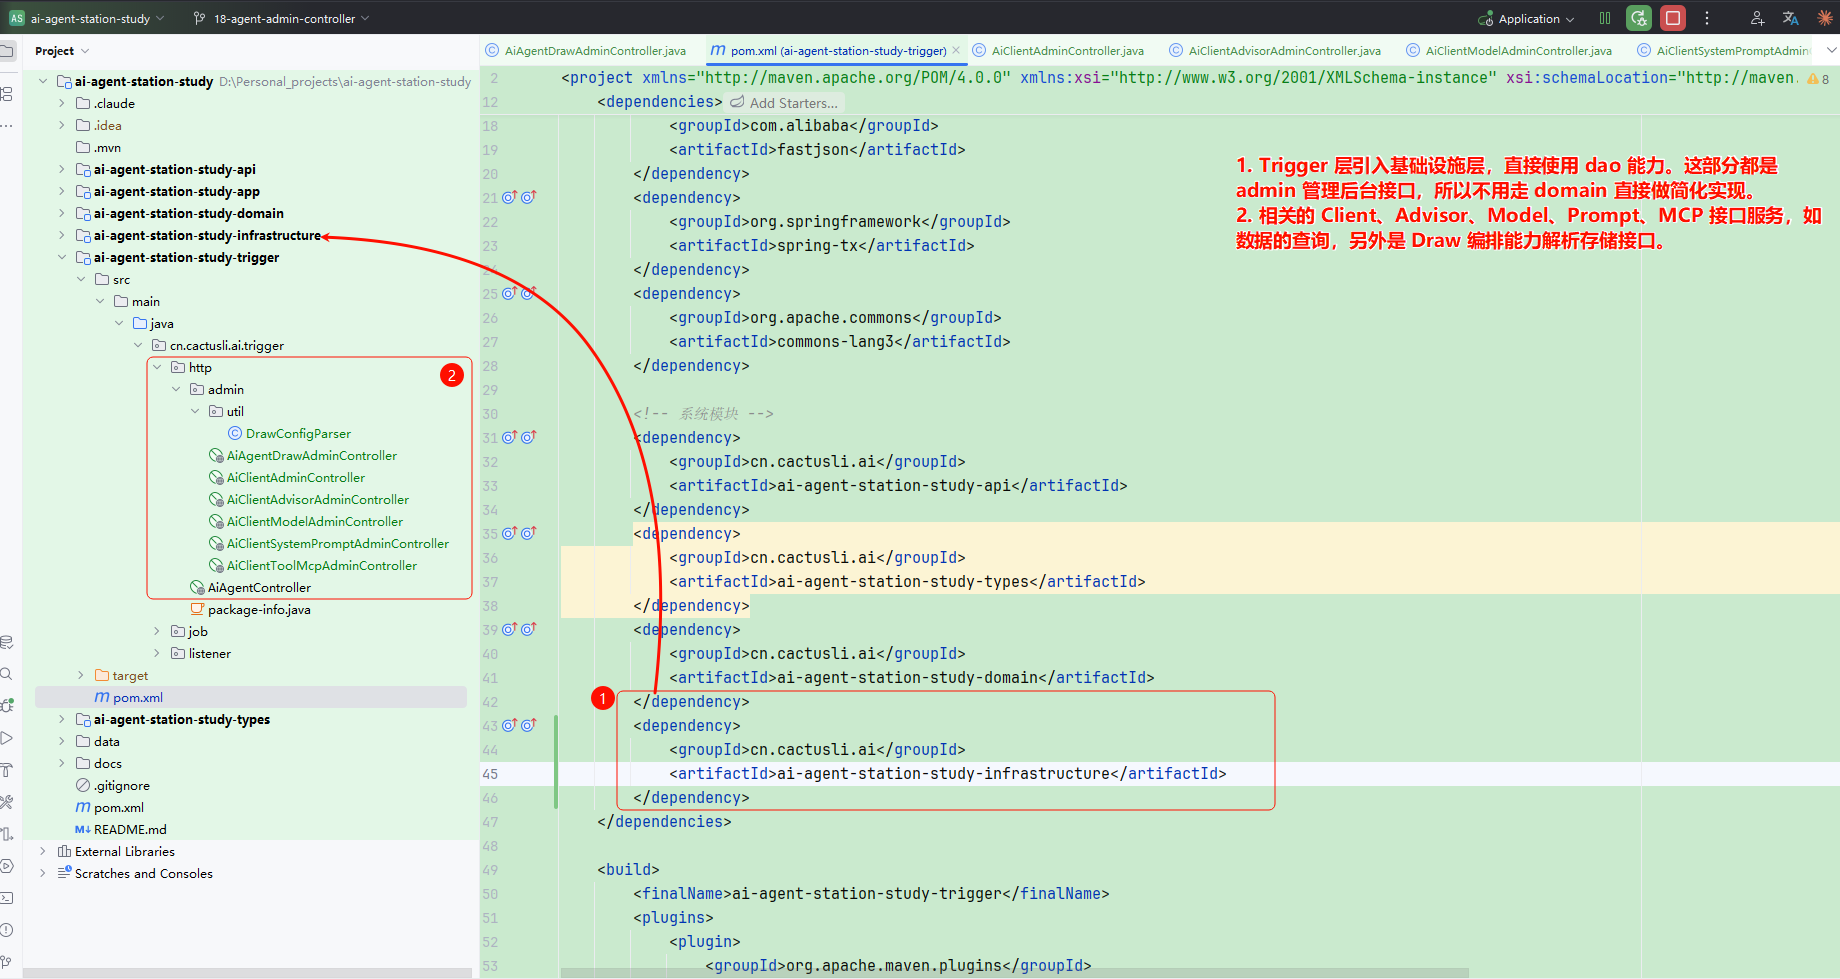
Task: Open the Code With Me add-user icon
Action: (x=1757, y=18)
